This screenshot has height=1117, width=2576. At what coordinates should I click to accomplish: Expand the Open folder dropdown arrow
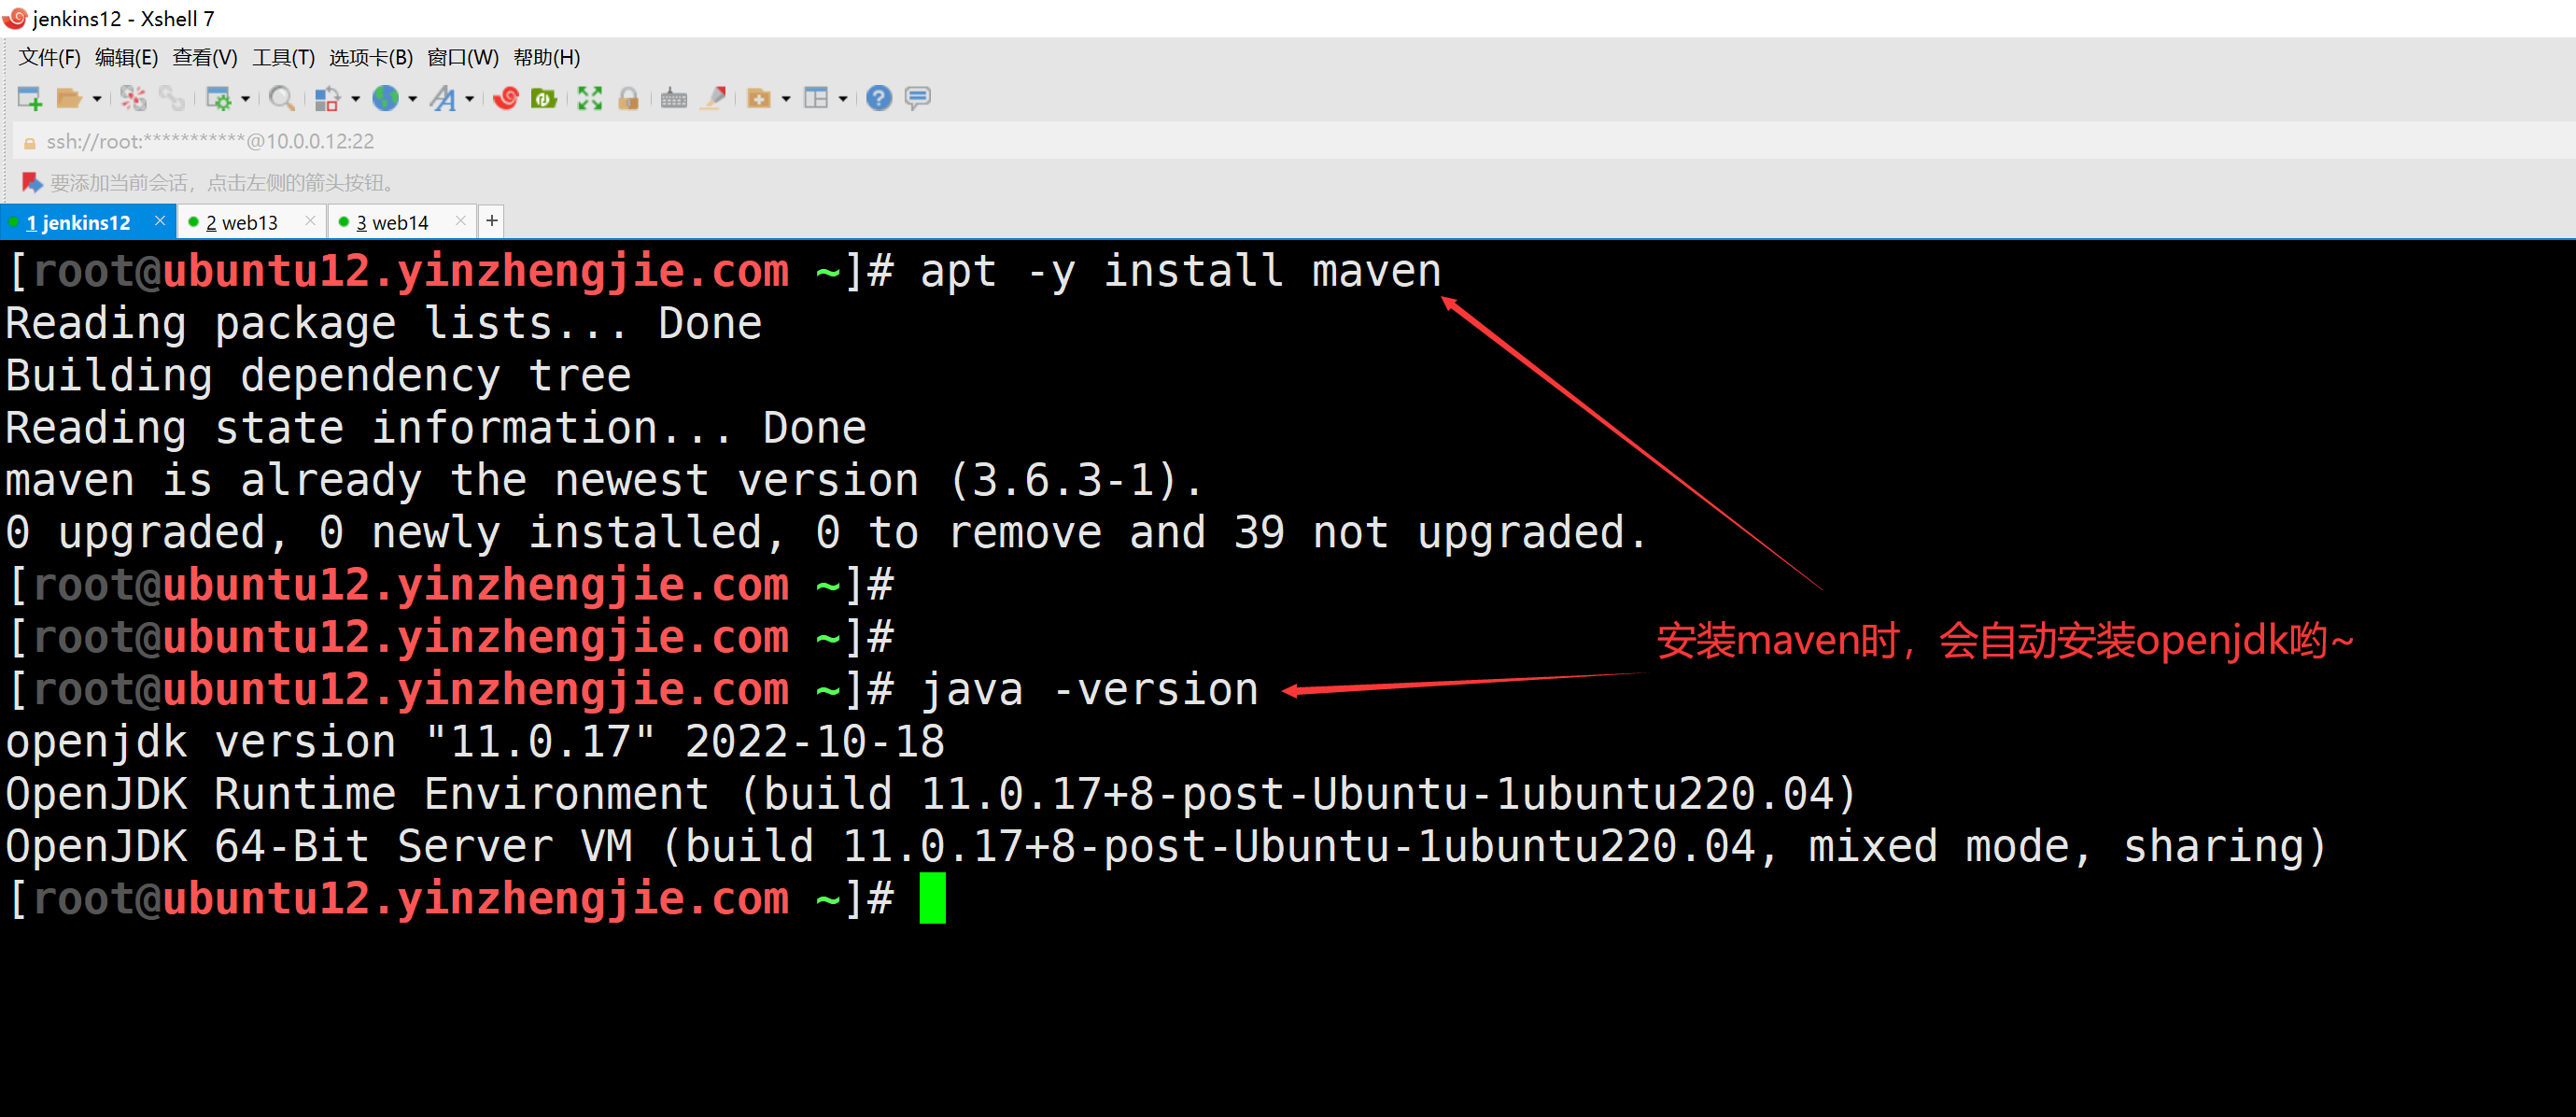(x=97, y=99)
